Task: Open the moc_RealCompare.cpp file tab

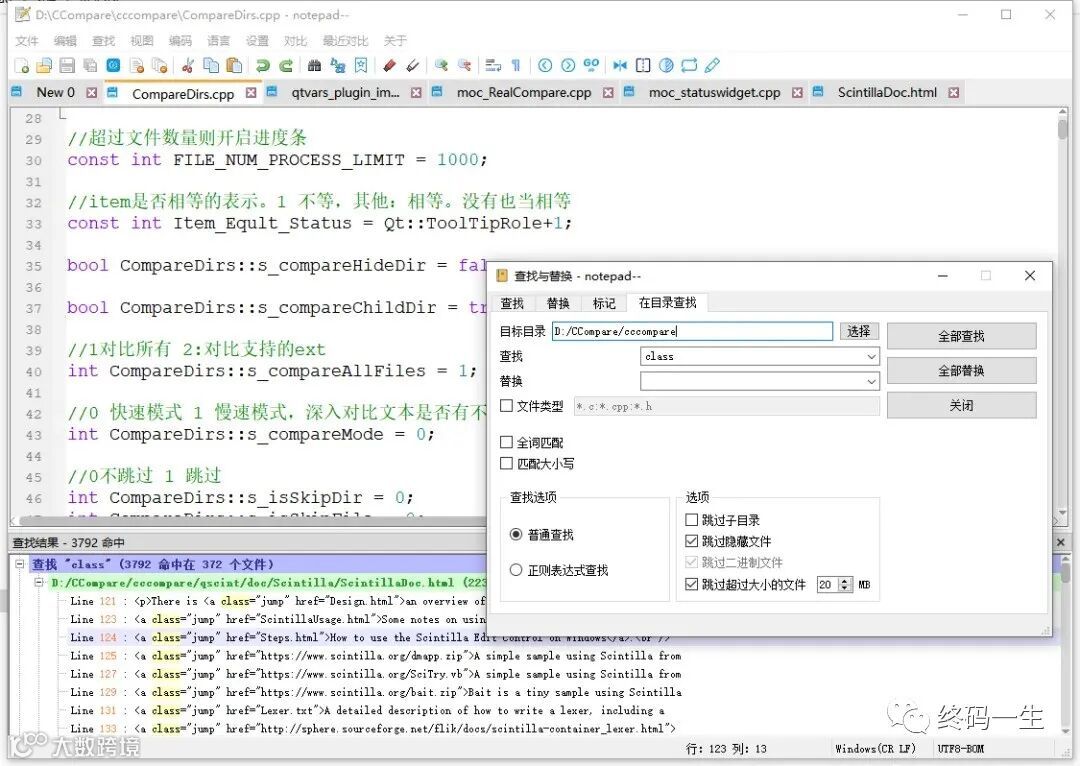Action: click(x=524, y=92)
